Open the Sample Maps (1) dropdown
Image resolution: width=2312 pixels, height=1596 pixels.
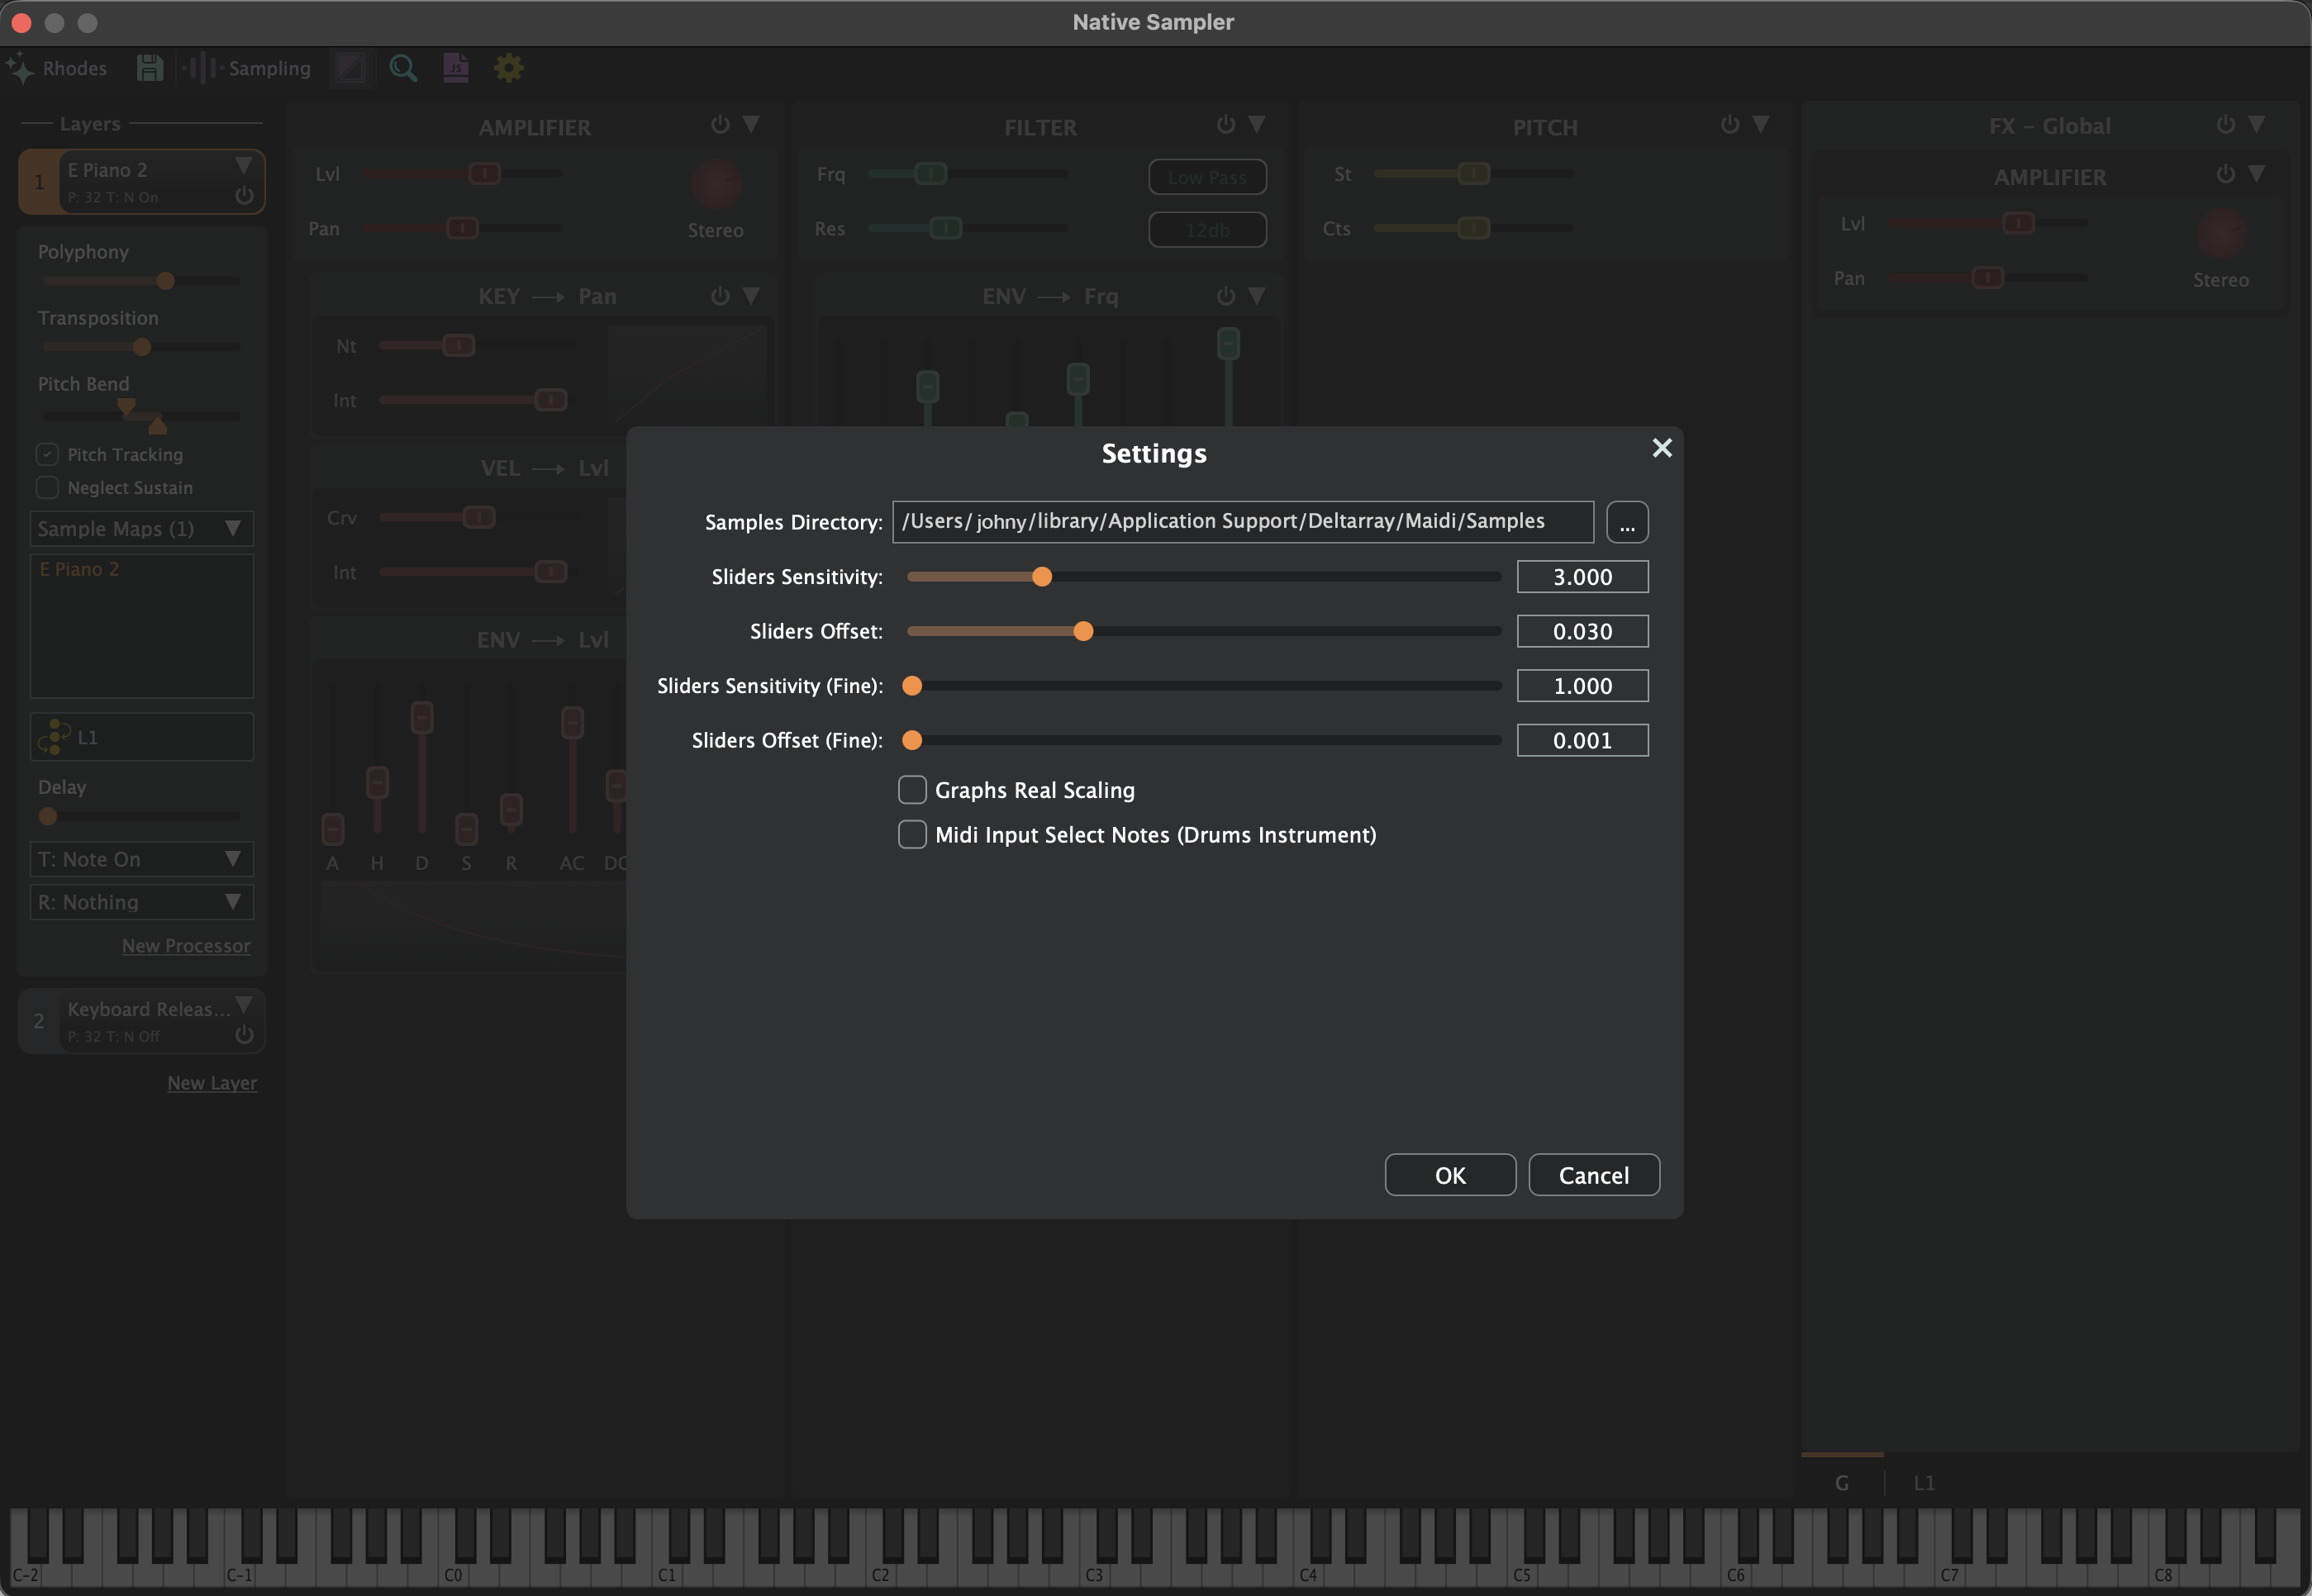pos(141,529)
